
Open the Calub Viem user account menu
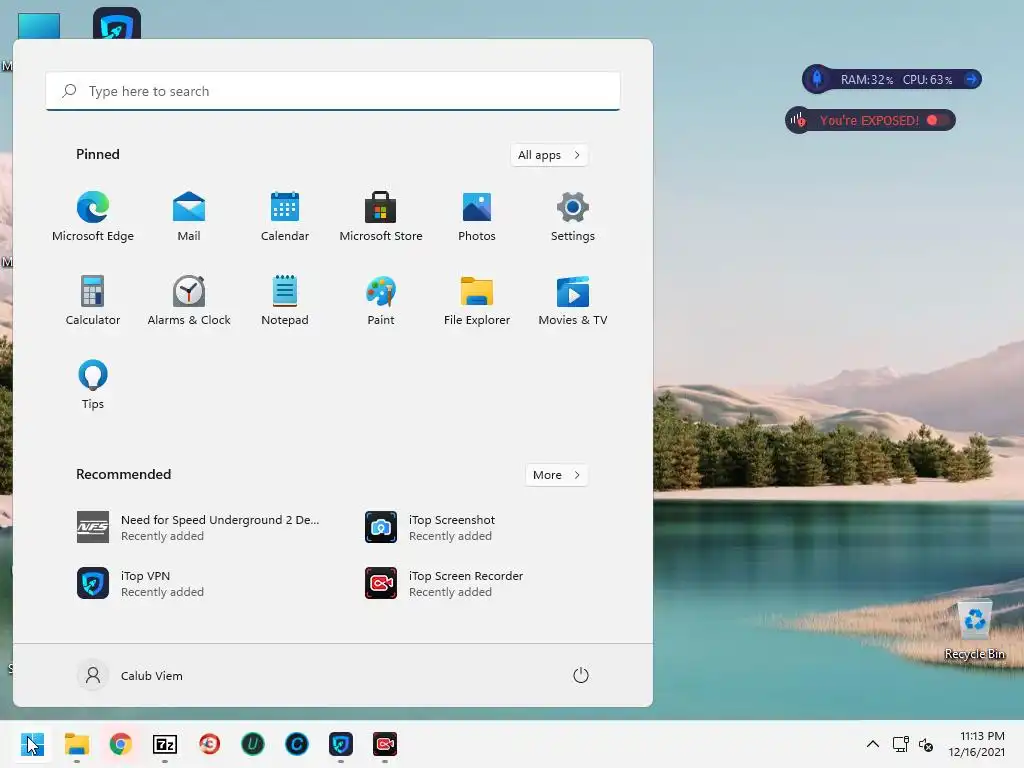130,675
